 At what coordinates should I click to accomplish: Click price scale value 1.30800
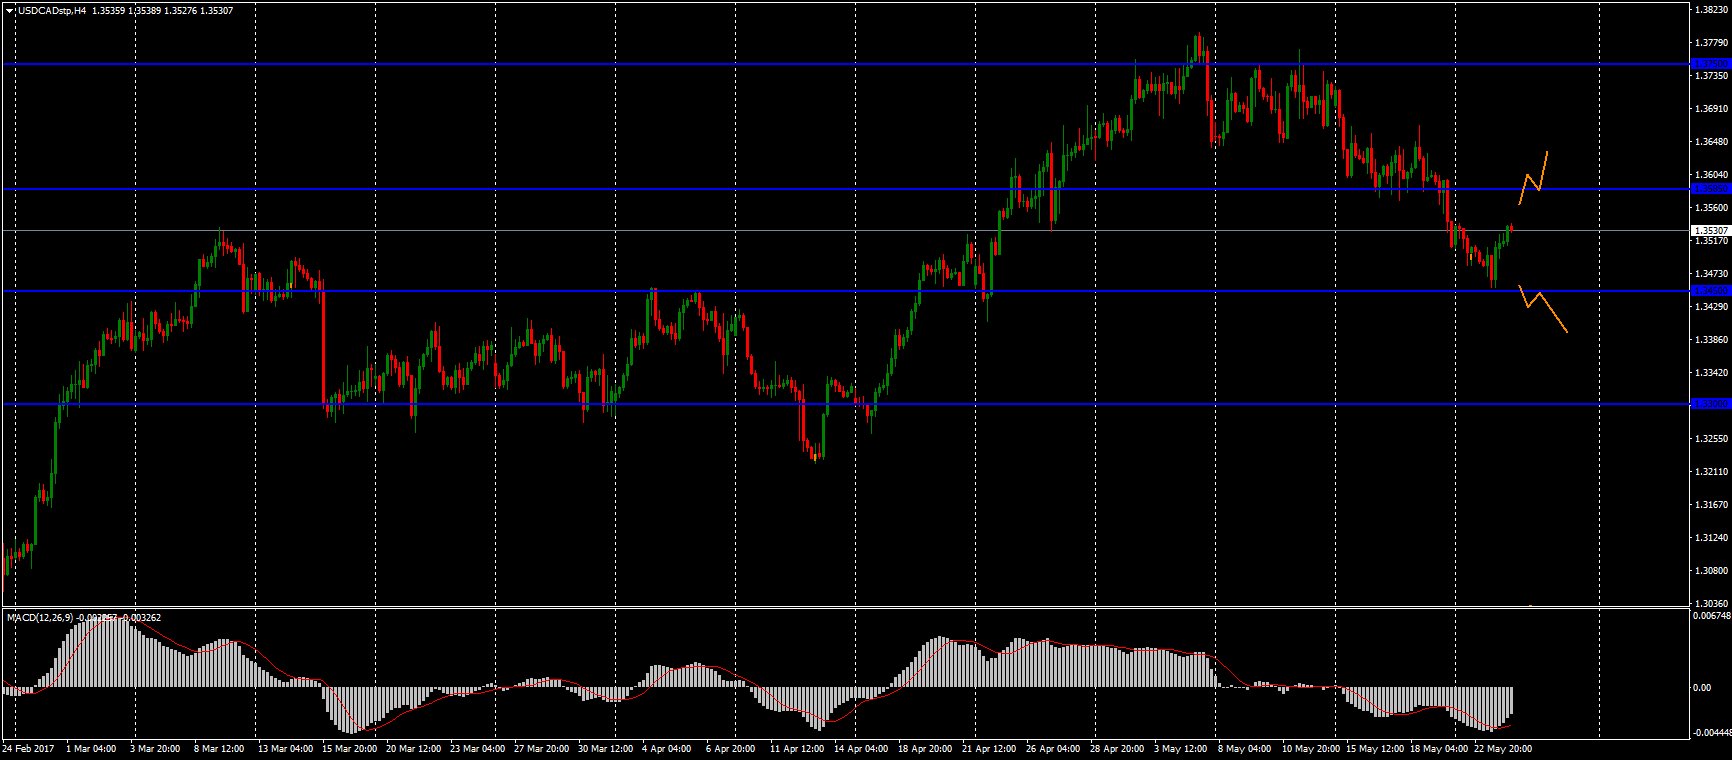tap(1713, 570)
